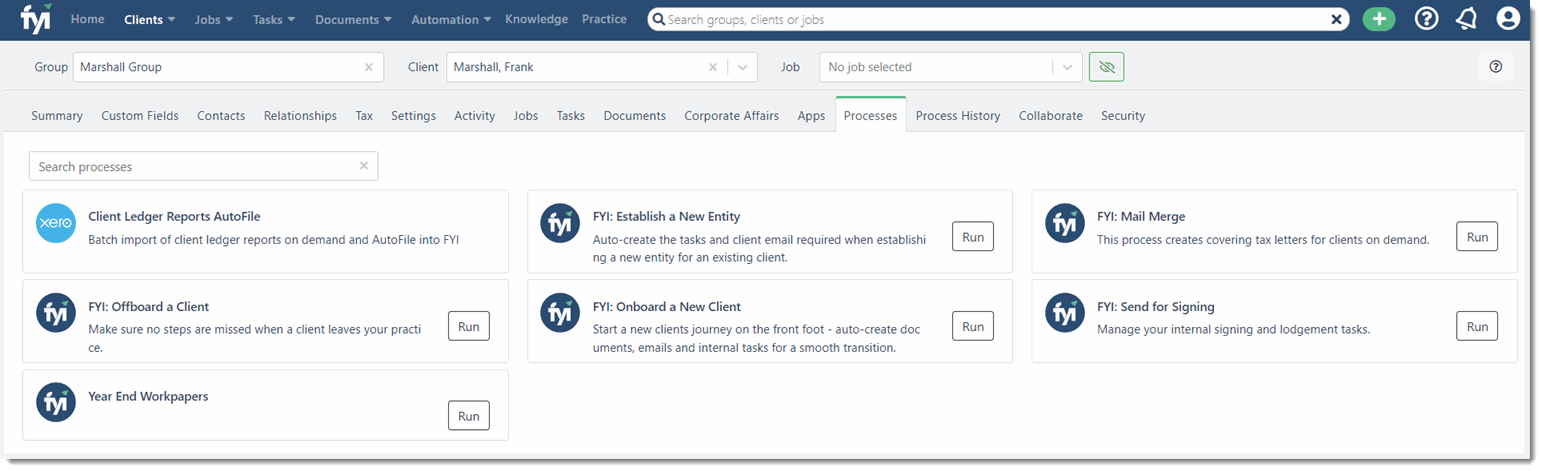Click the FYI icon on Onboard a New Client
Image resolution: width=1542 pixels, height=471 pixels.
560,313
